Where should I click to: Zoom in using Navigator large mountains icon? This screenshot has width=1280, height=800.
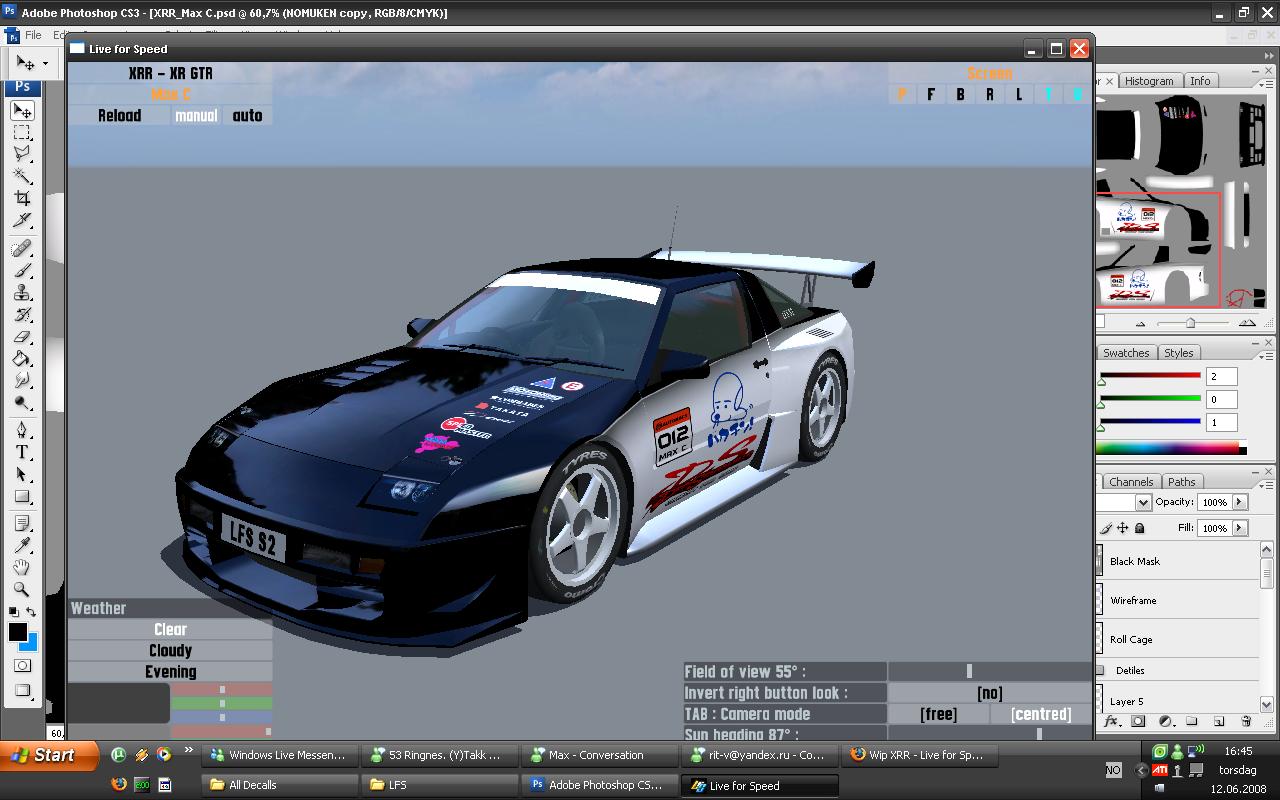coord(1247,323)
